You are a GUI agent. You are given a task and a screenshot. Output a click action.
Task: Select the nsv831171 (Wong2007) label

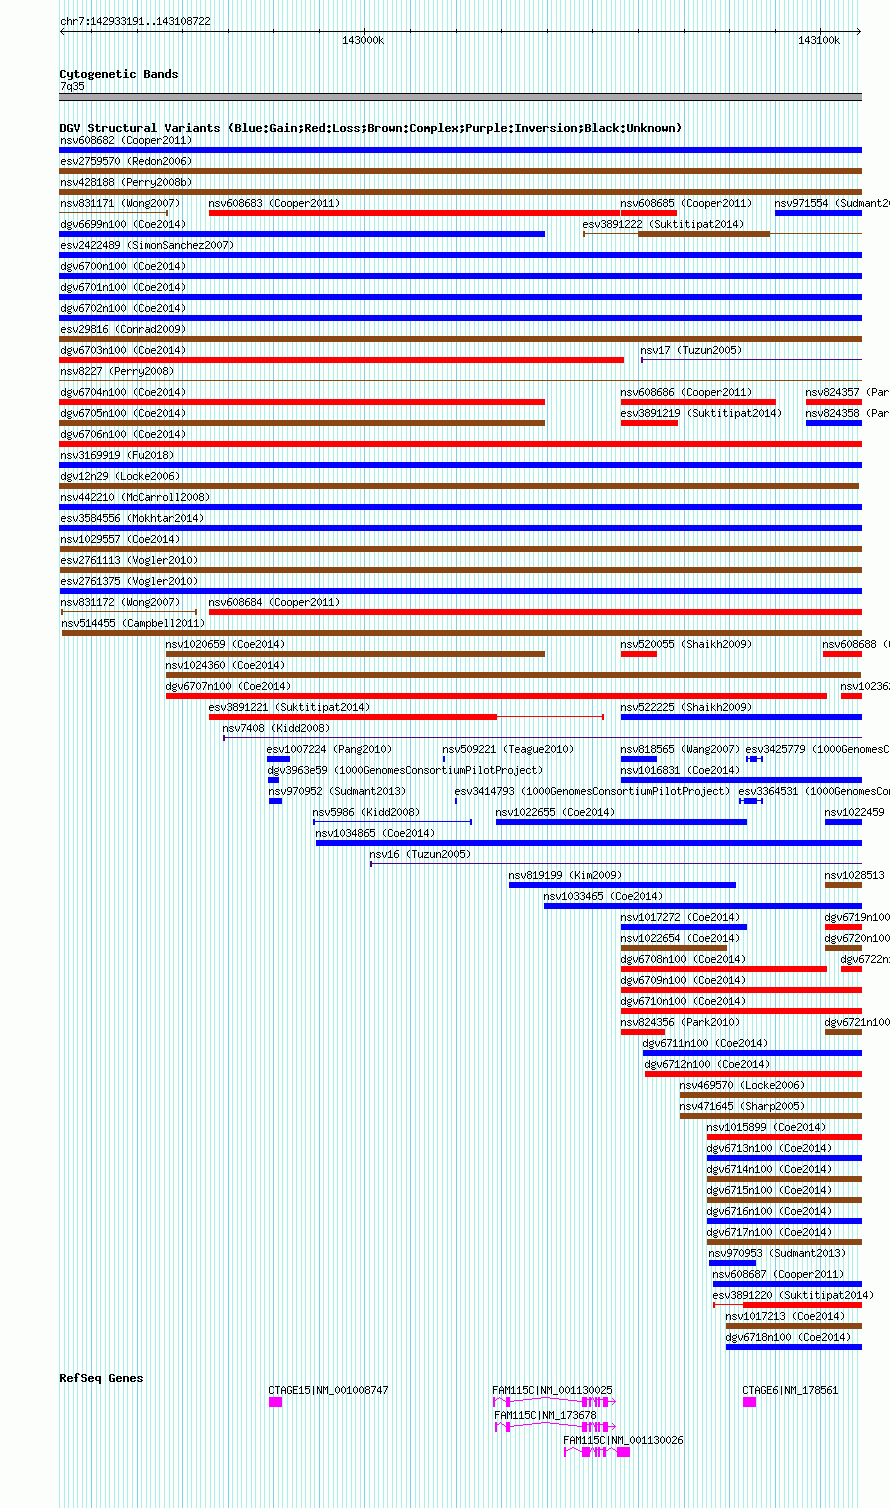click(x=120, y=203)
